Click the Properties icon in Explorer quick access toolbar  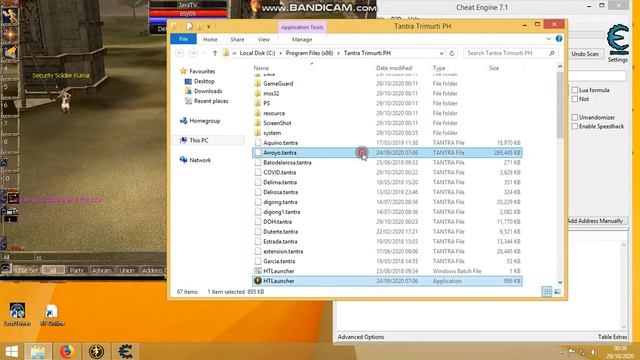(x=189, y=27)
